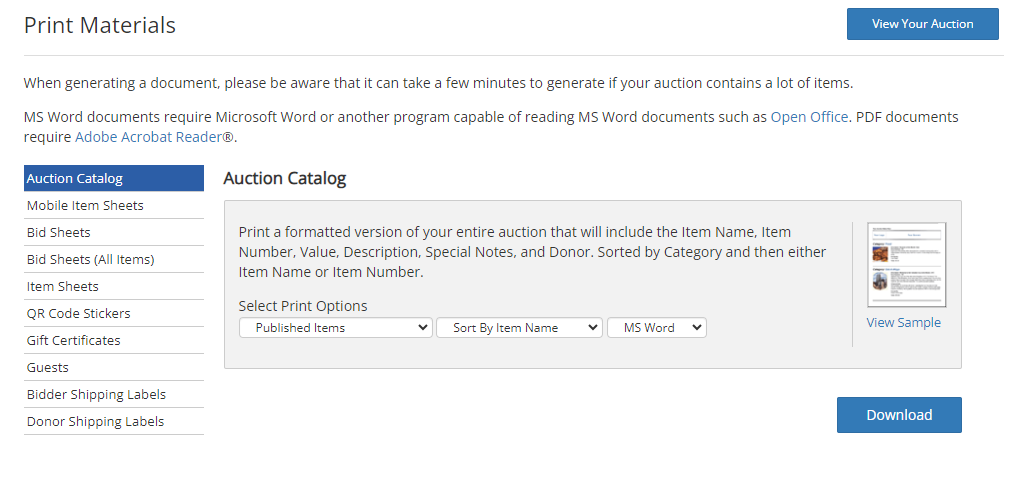
Task: Select Gift Certificates menu entry
Action: (x=114, y=341)
